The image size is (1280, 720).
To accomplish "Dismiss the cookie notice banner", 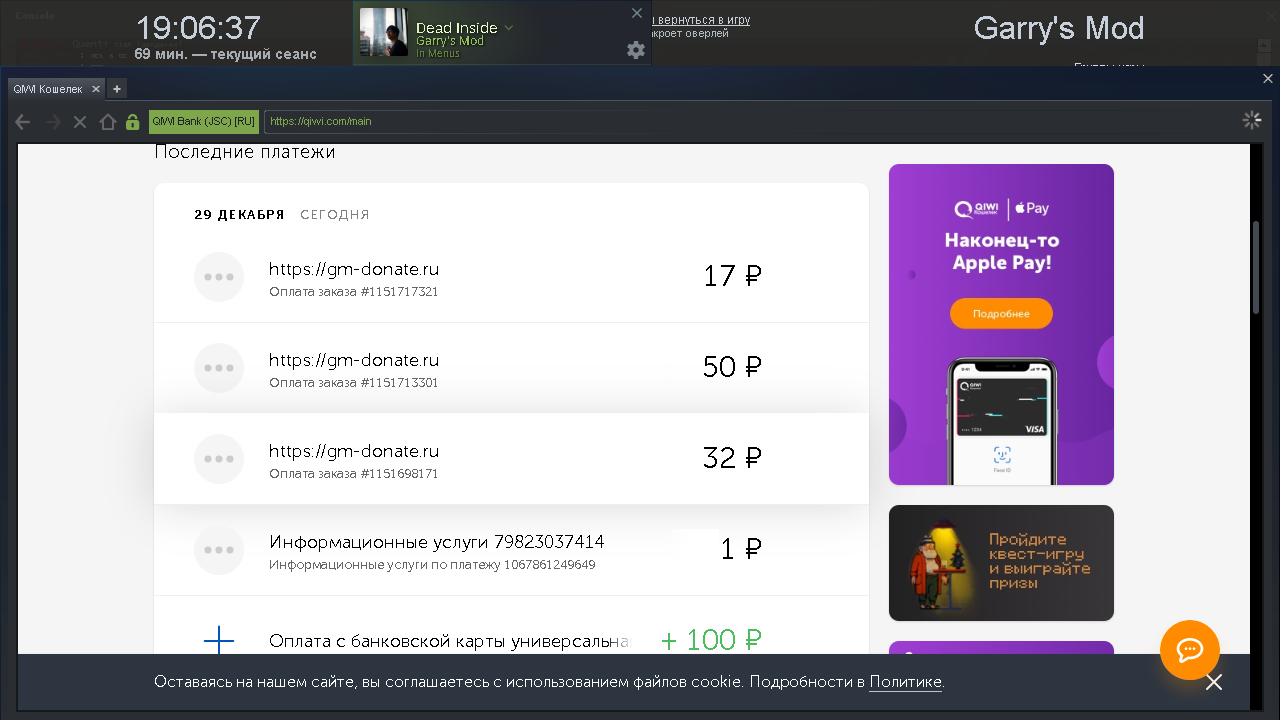I will (1213, 682).
